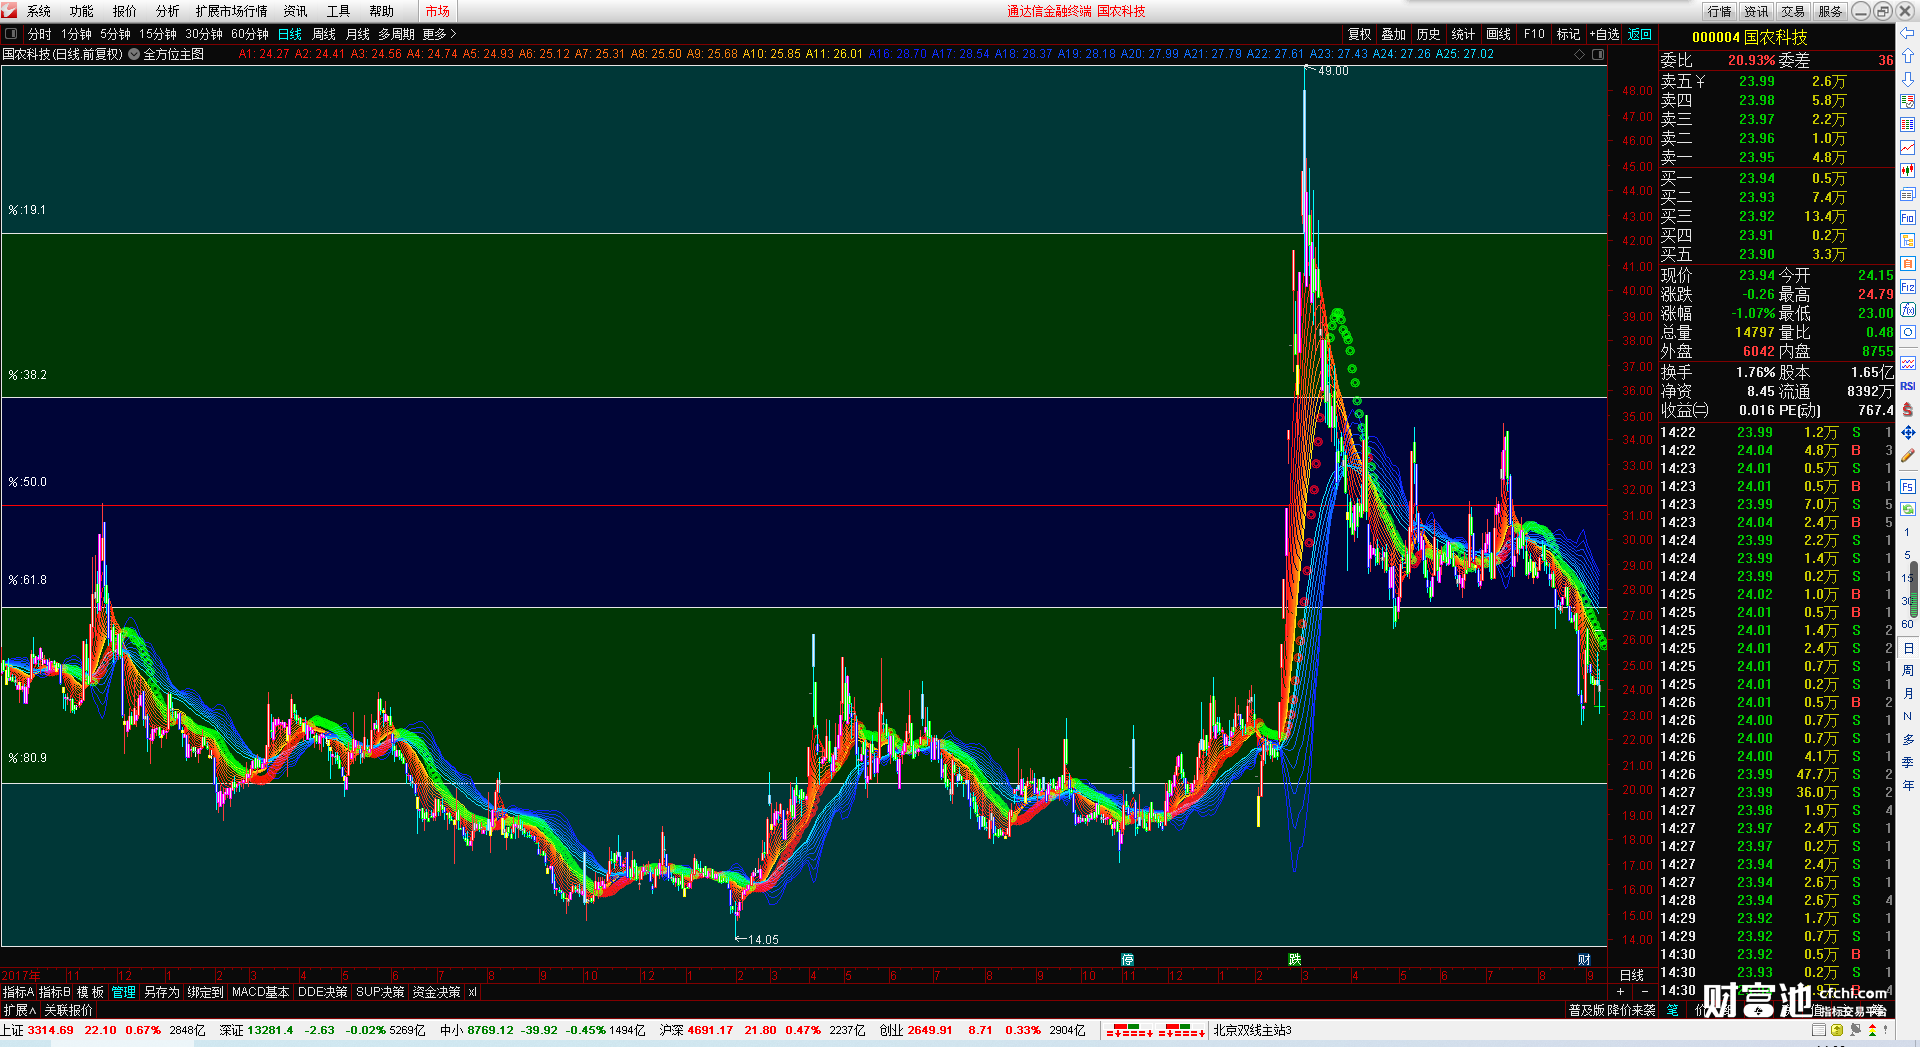Select the four-way move arrows sidebar icon

tap(1908, 432)
